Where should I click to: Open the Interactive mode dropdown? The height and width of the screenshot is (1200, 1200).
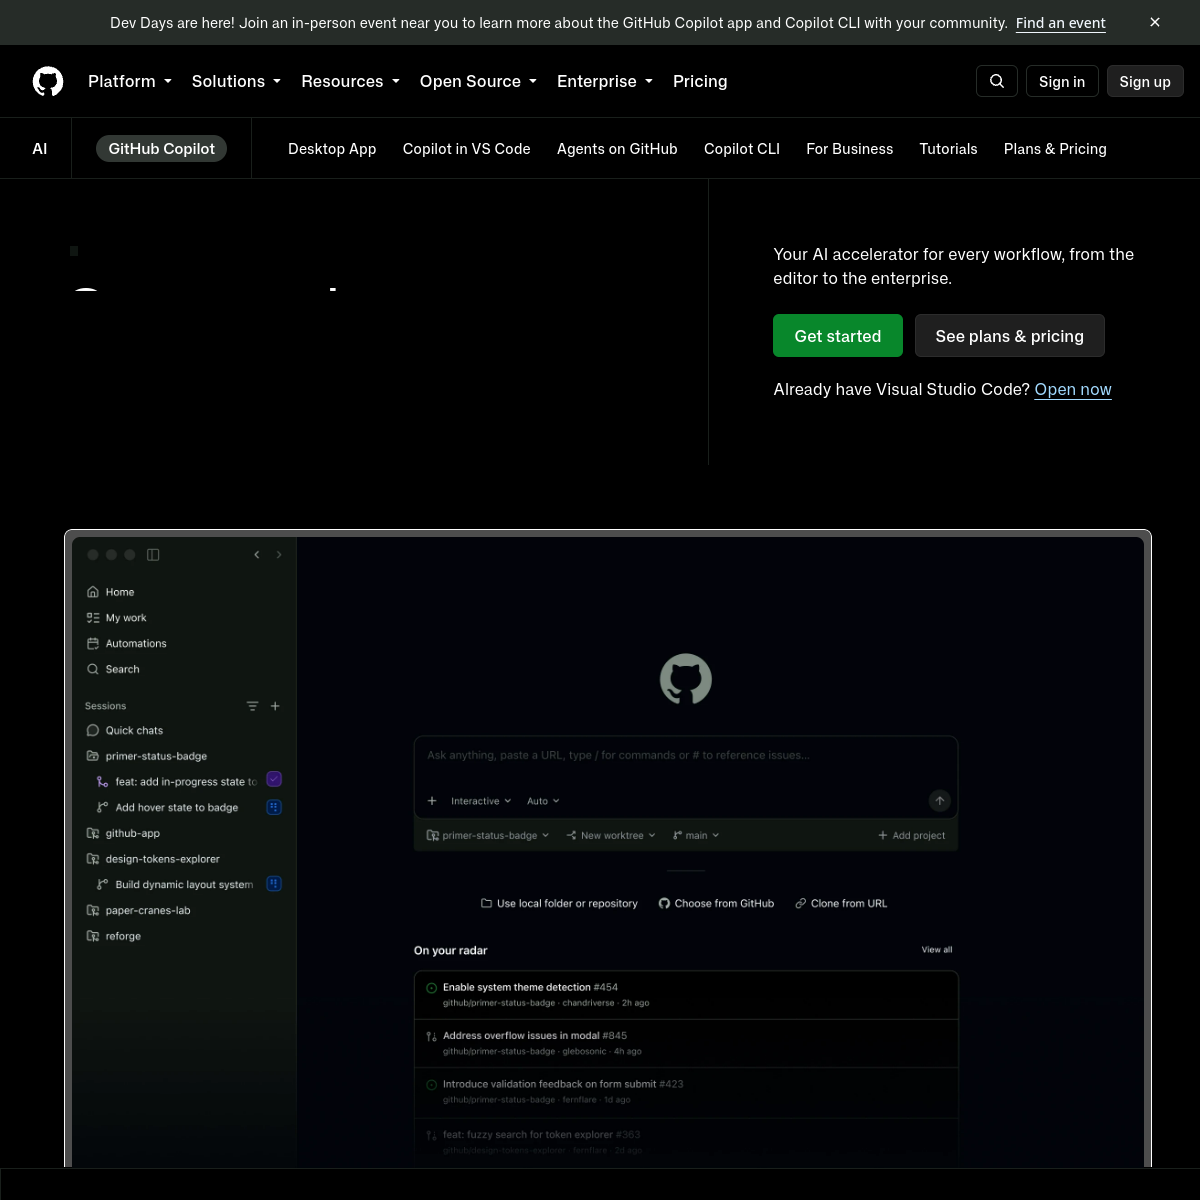click(x=481, y=801)
